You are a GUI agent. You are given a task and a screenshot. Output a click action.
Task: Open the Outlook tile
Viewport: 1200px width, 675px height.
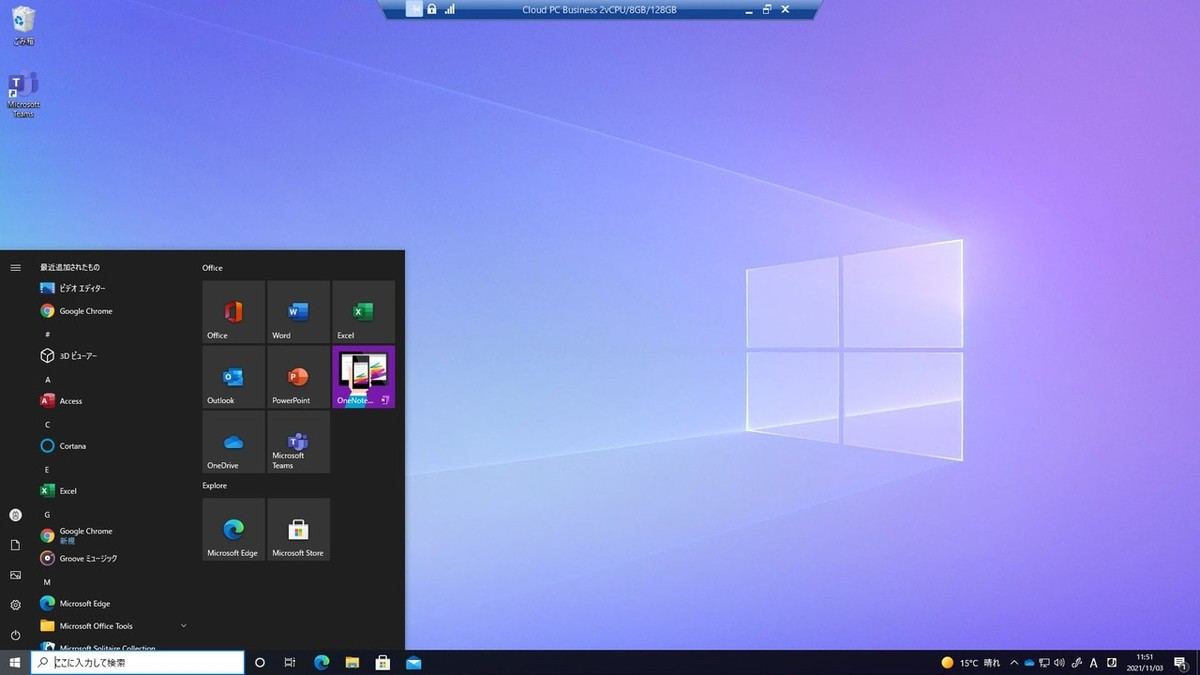point(234,377)
